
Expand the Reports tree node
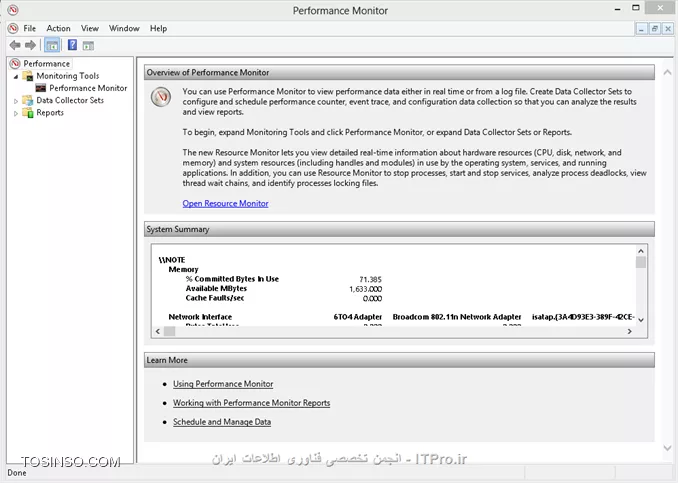(16, 113)
